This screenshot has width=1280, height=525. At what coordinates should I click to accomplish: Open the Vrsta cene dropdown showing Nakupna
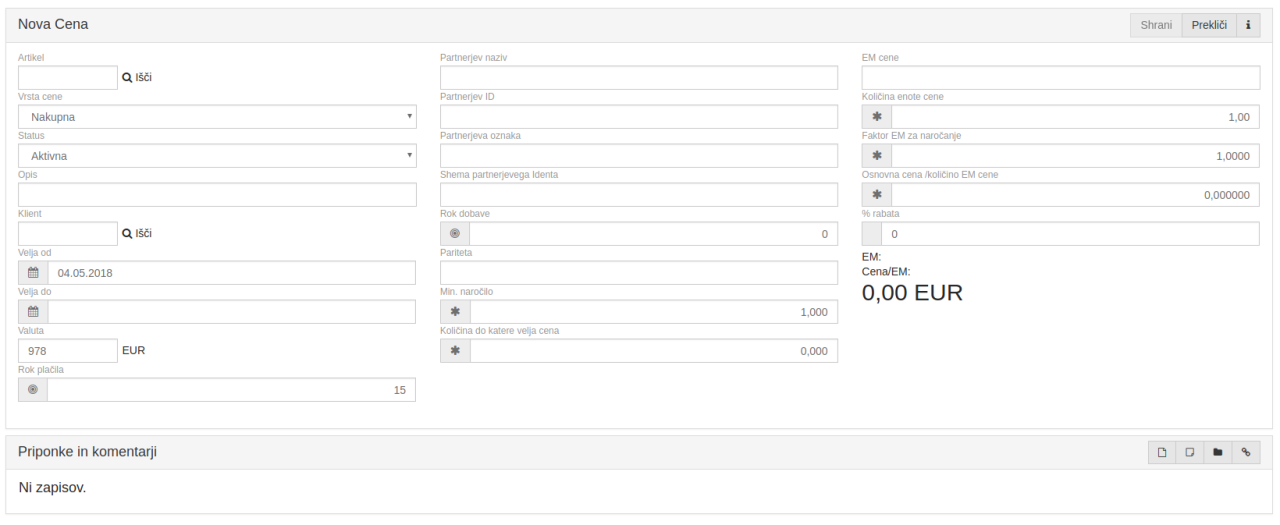217,117
